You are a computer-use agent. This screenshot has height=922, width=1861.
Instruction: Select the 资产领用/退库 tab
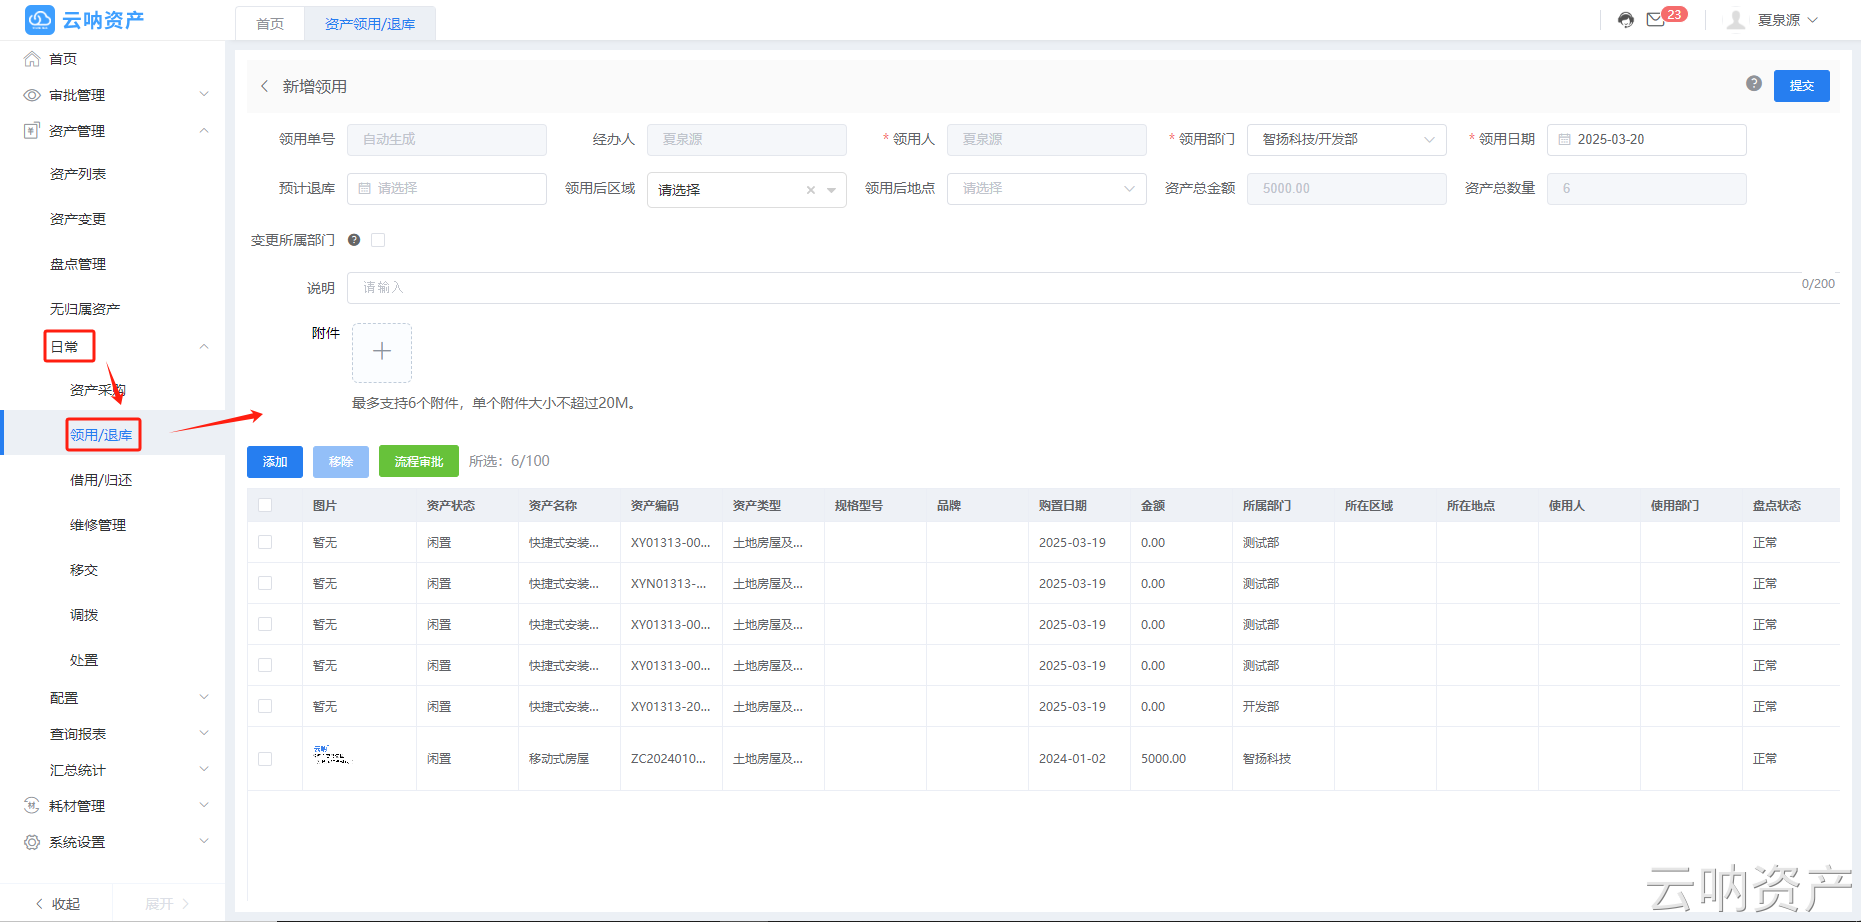coord(370,24)
